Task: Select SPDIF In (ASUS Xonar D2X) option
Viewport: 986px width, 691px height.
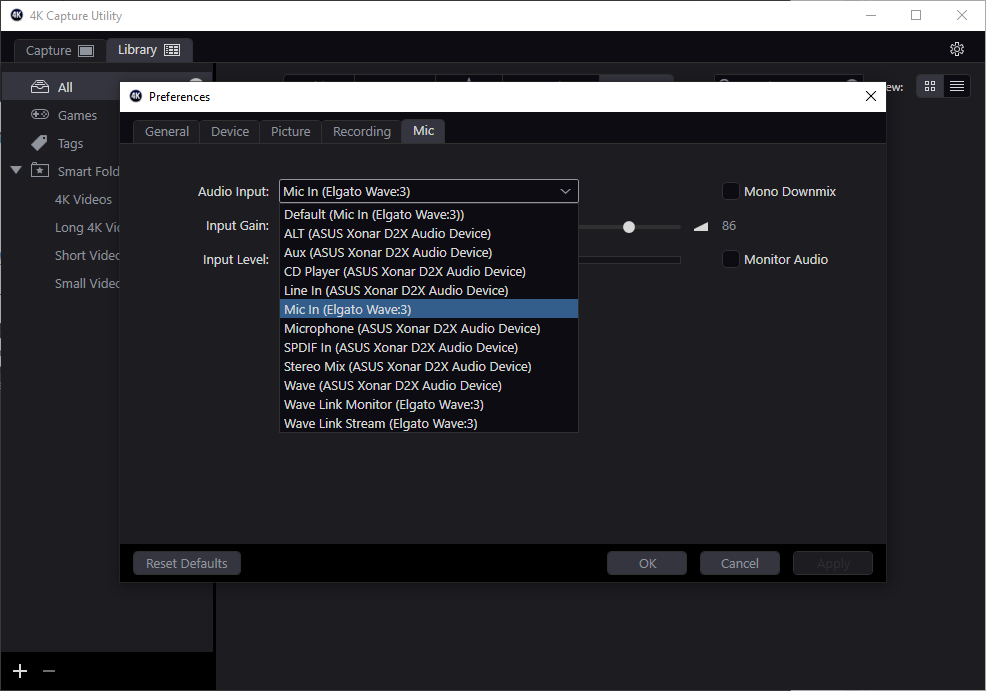Action: pyautogui.click(x=428, y=347)
